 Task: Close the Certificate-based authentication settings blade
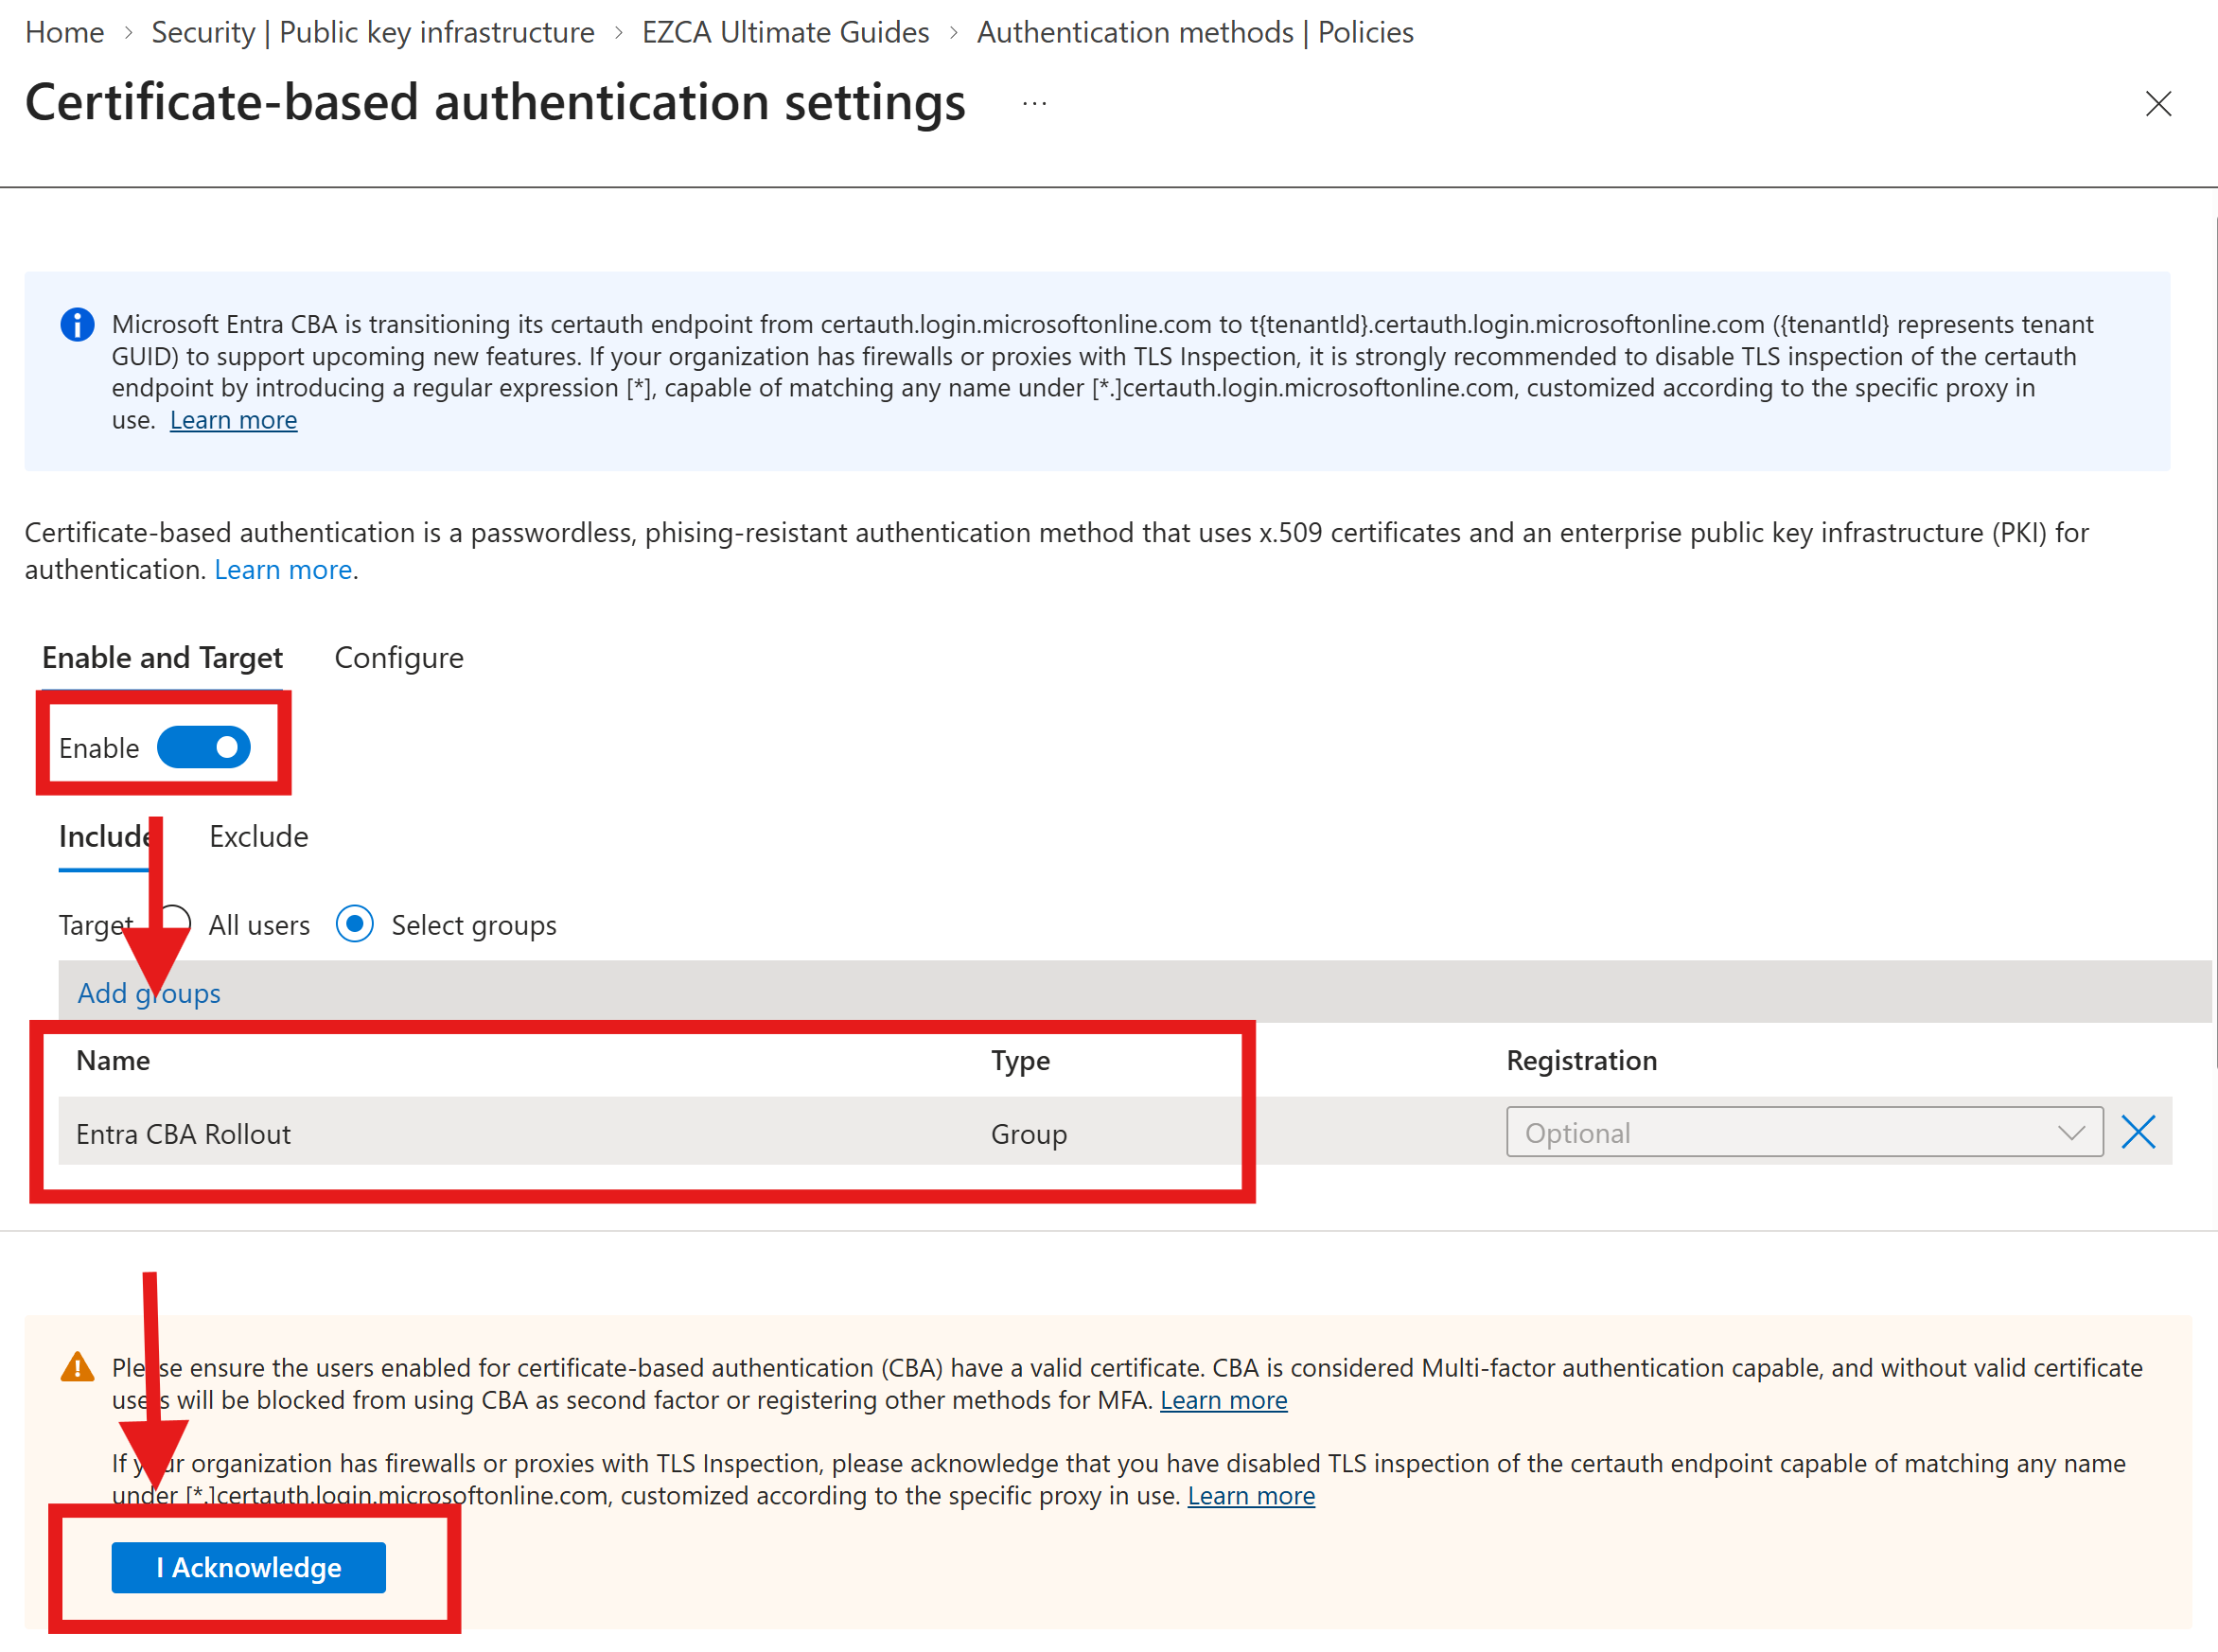[x=2158, y=104]
